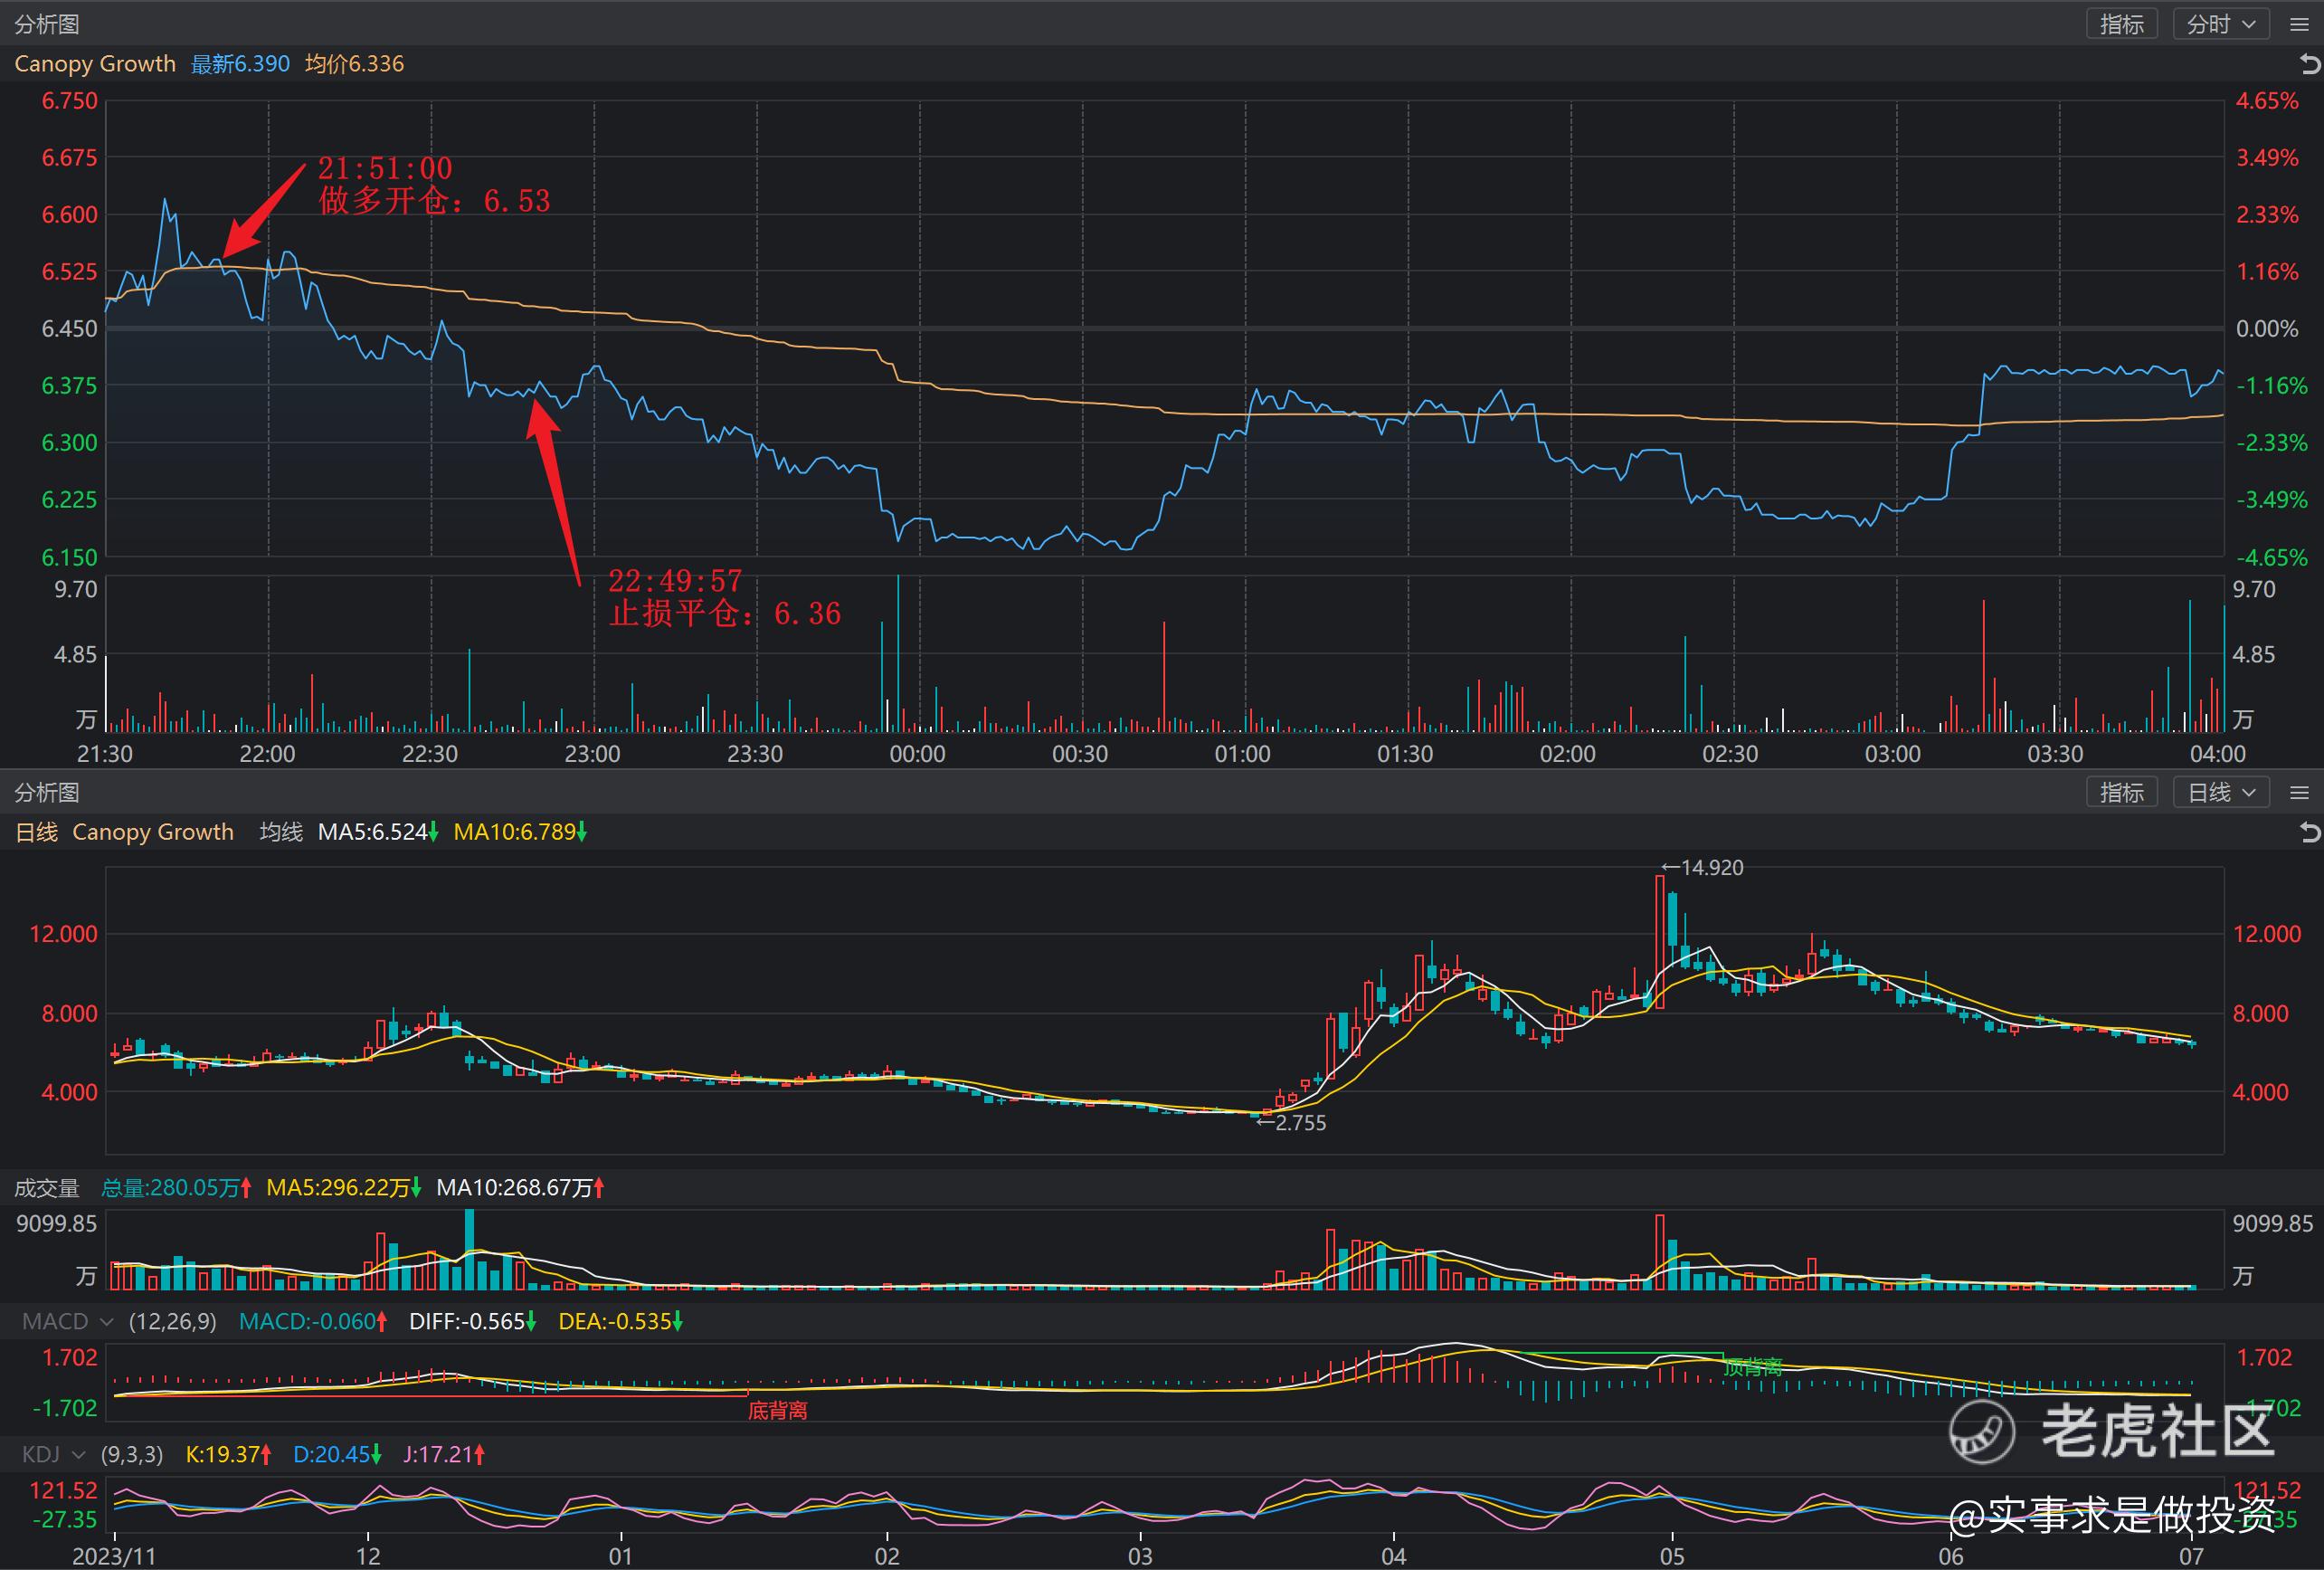The image size is (2324, 1570).
Task: Click the -4.65% percentage axis label
Action: [x=2271, y=557]
